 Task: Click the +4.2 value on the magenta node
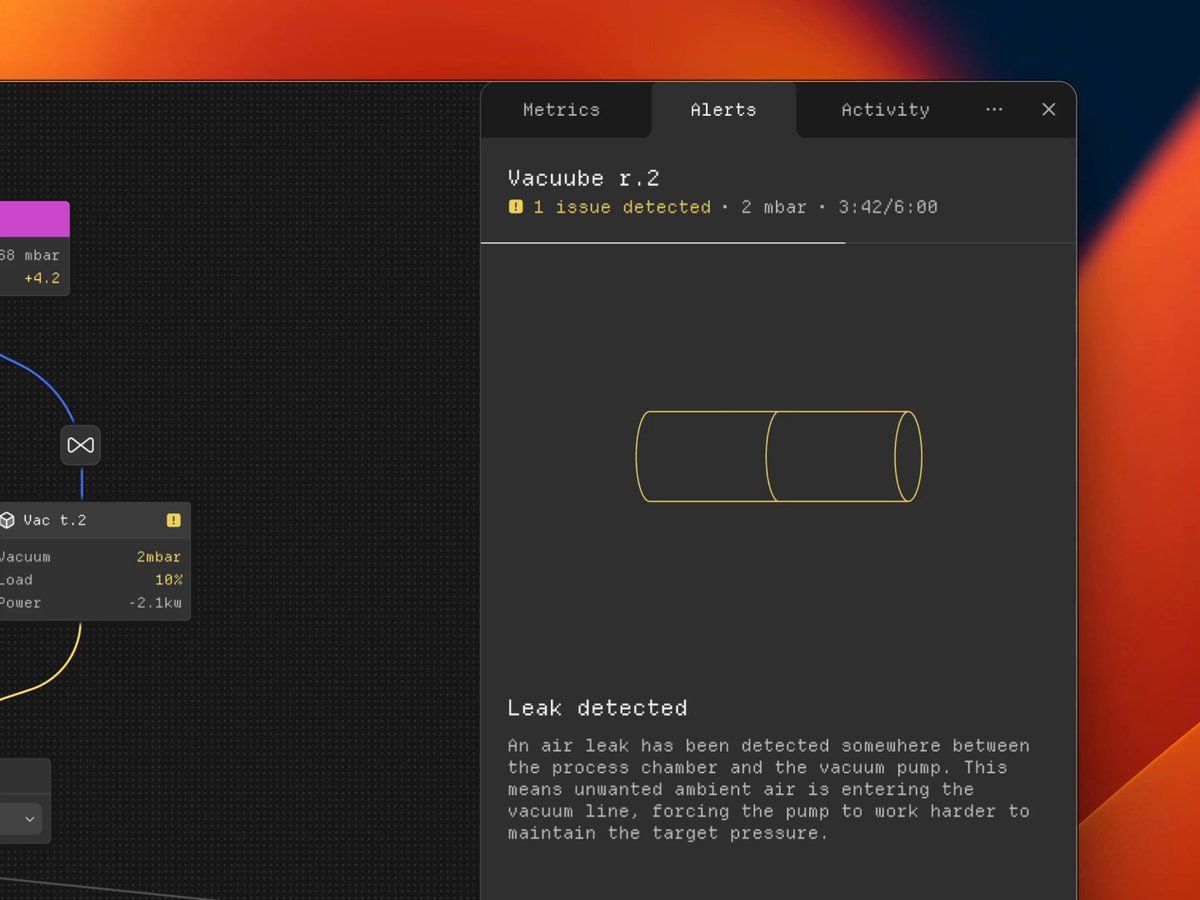coord(42,278)
